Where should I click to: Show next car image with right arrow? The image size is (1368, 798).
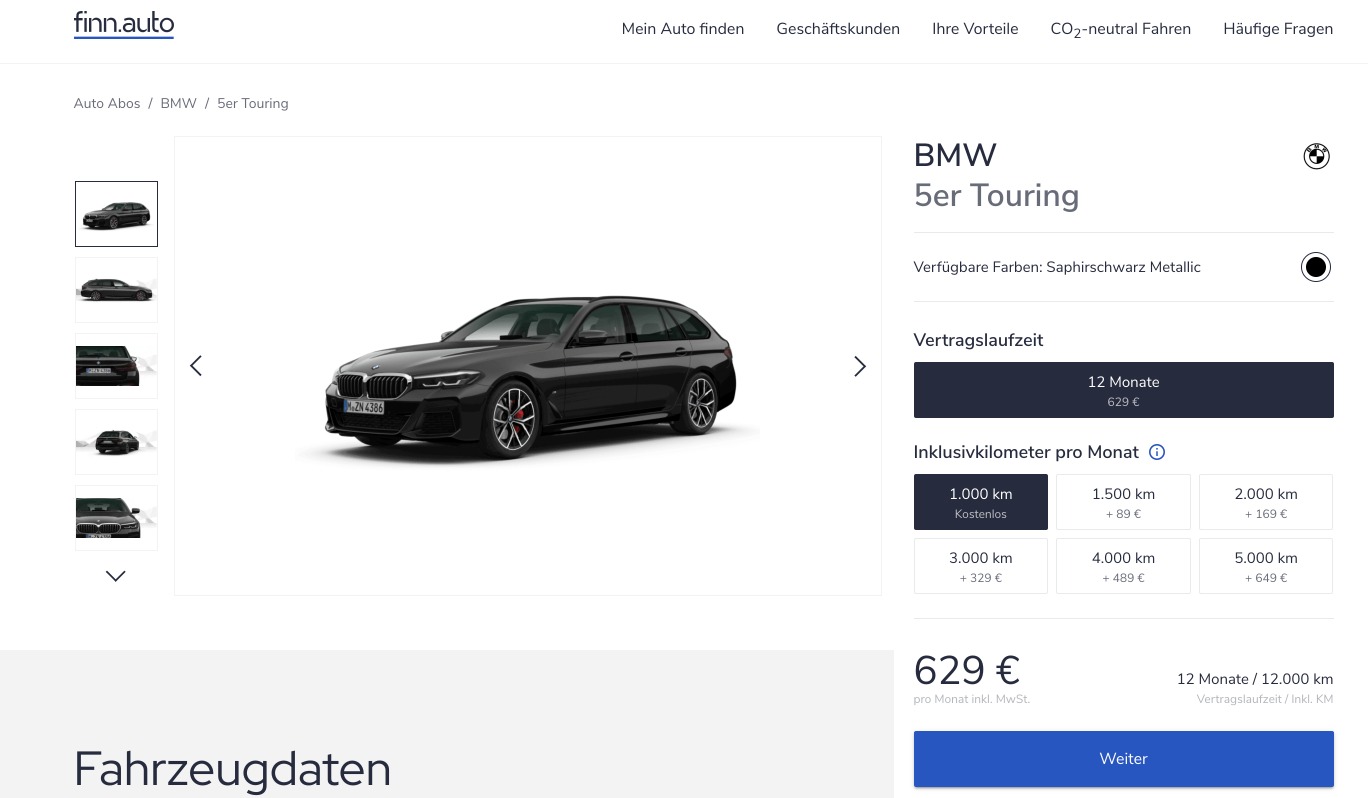click(x=860, y=366)
